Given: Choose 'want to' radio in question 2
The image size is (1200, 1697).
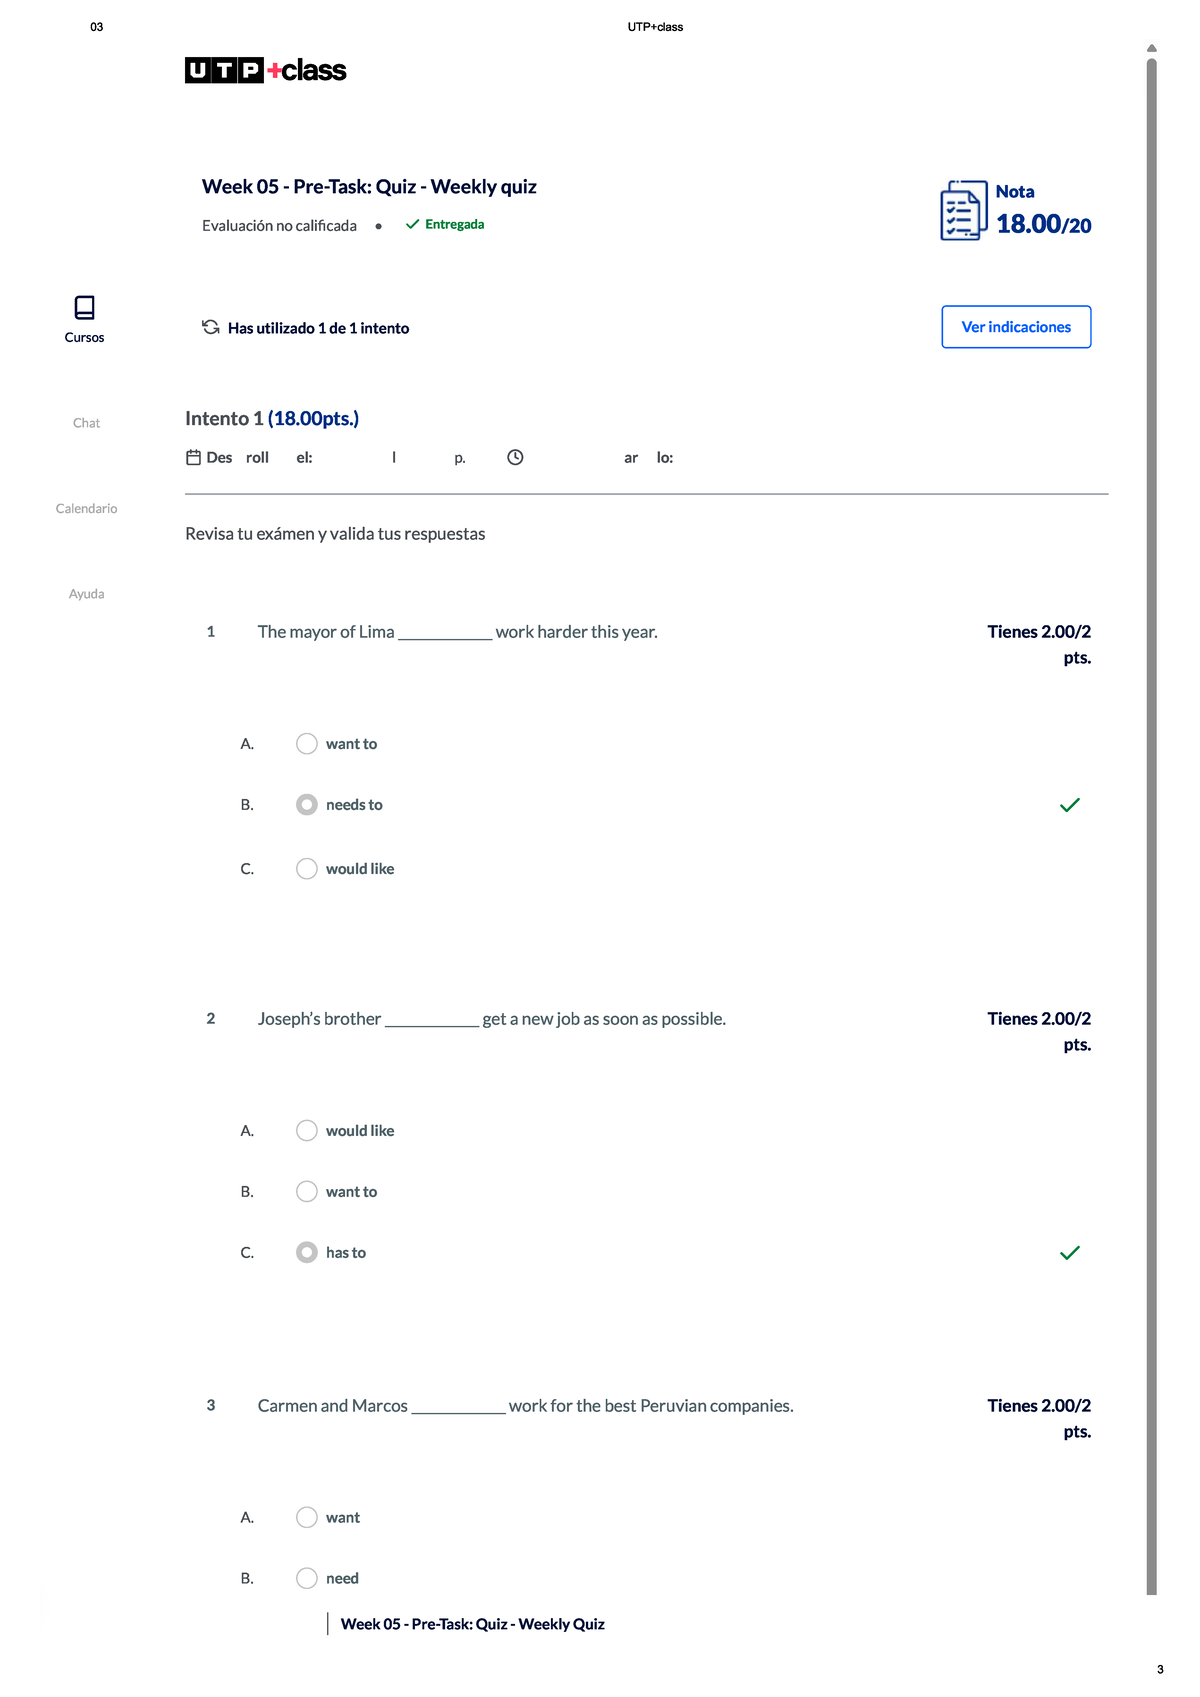Looking at the screenshot, I should (x=307, y=1192).
